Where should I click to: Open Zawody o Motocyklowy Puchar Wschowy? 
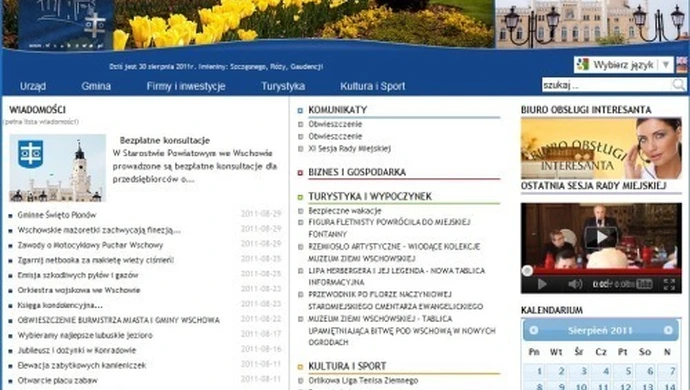[90, 245]
